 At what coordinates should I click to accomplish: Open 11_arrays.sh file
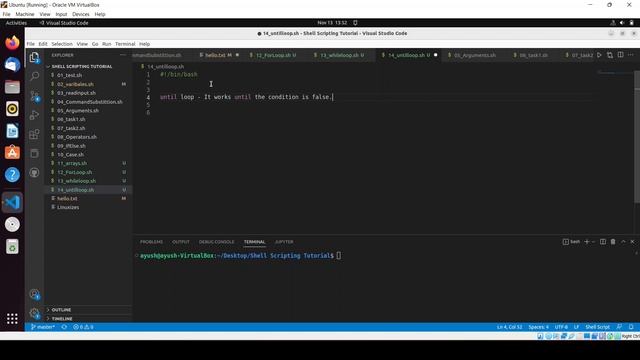(72, 163)
